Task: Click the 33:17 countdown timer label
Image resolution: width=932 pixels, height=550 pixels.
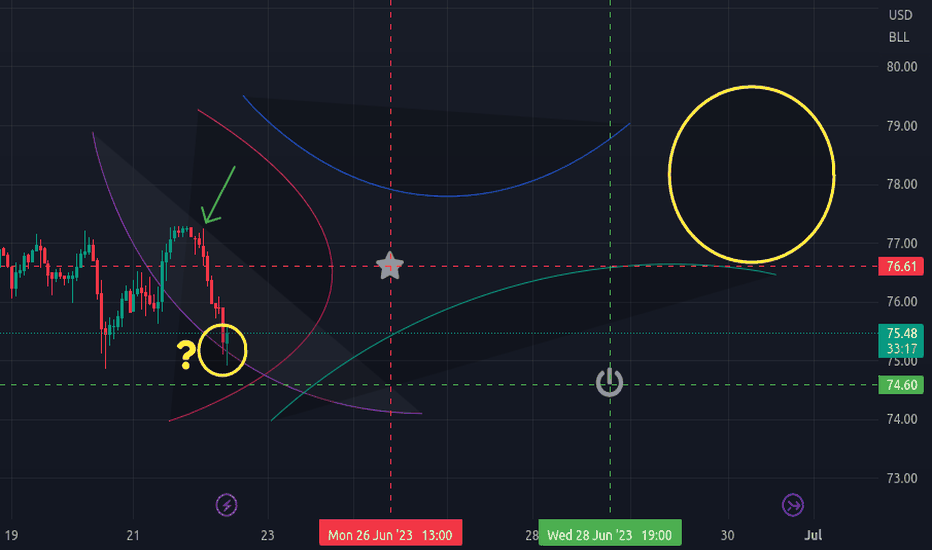Action: (x=901, y=349)
